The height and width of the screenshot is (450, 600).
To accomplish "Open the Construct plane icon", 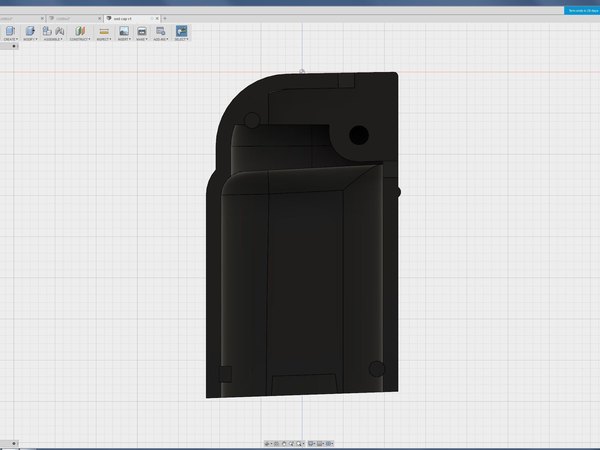I will tap(80, 31).
